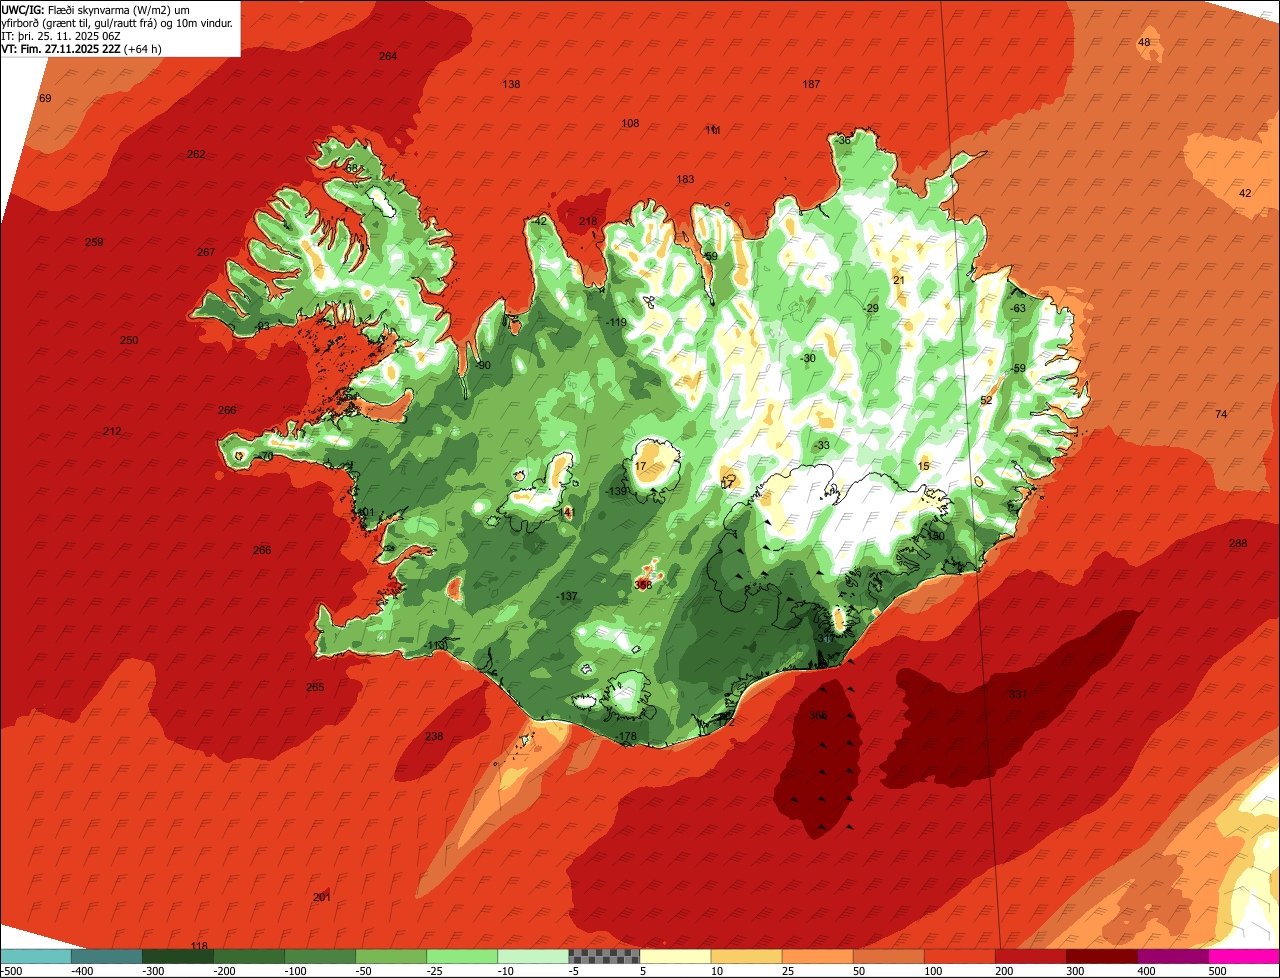Click the east coast value -63

pyautogui.click(x=1017, y=308)
